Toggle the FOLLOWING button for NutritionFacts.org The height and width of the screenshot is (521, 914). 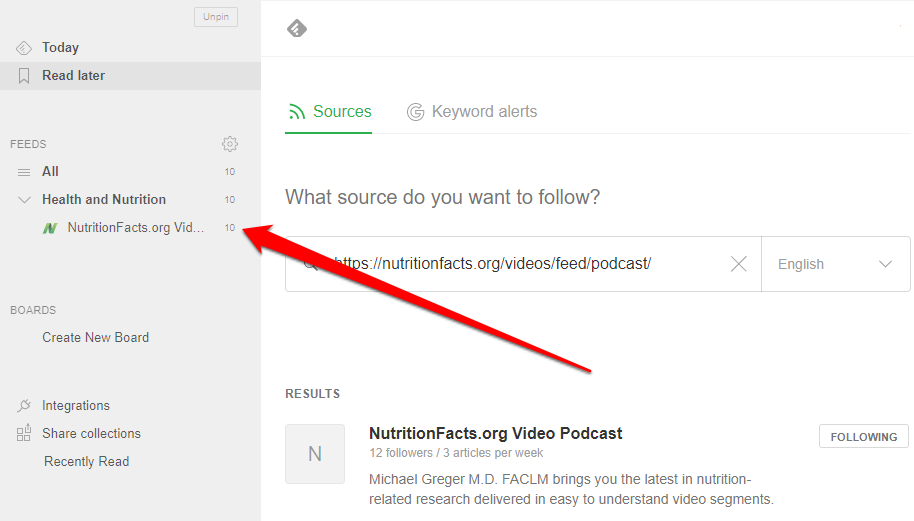[x=863, y=437]
